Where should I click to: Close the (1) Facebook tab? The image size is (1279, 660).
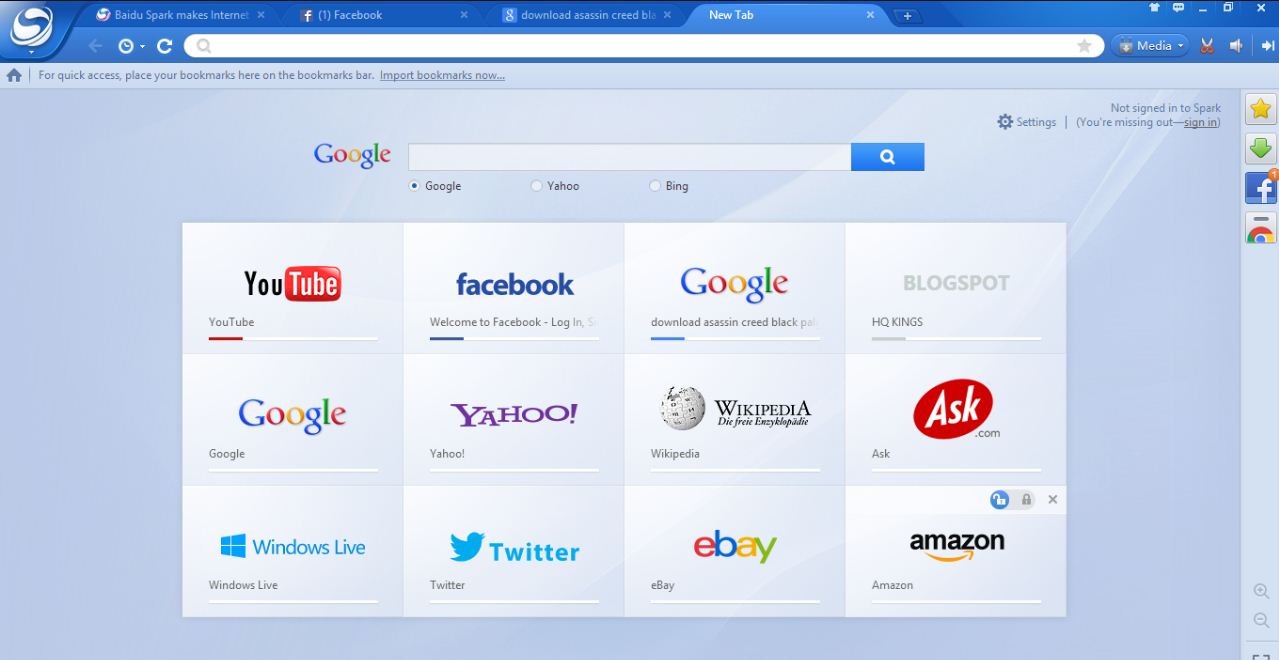(464, 15)
